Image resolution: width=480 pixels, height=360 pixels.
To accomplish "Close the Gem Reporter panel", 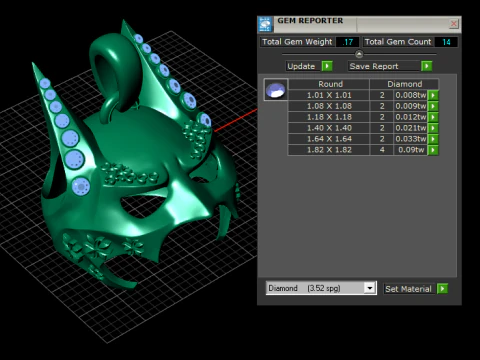I will [x=454, y=24].
